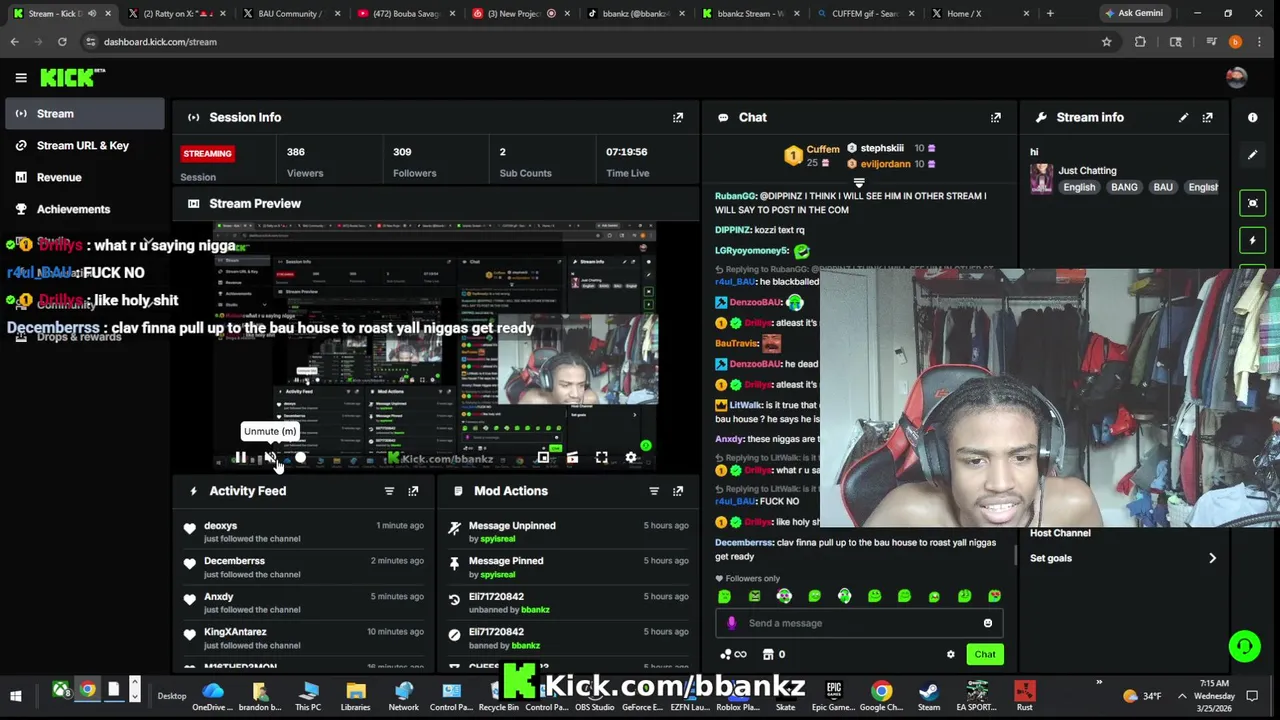Screen dimensions: 1280x720
Task: Bookmark this page with the star icon
Action: (x=1106, y=42)
